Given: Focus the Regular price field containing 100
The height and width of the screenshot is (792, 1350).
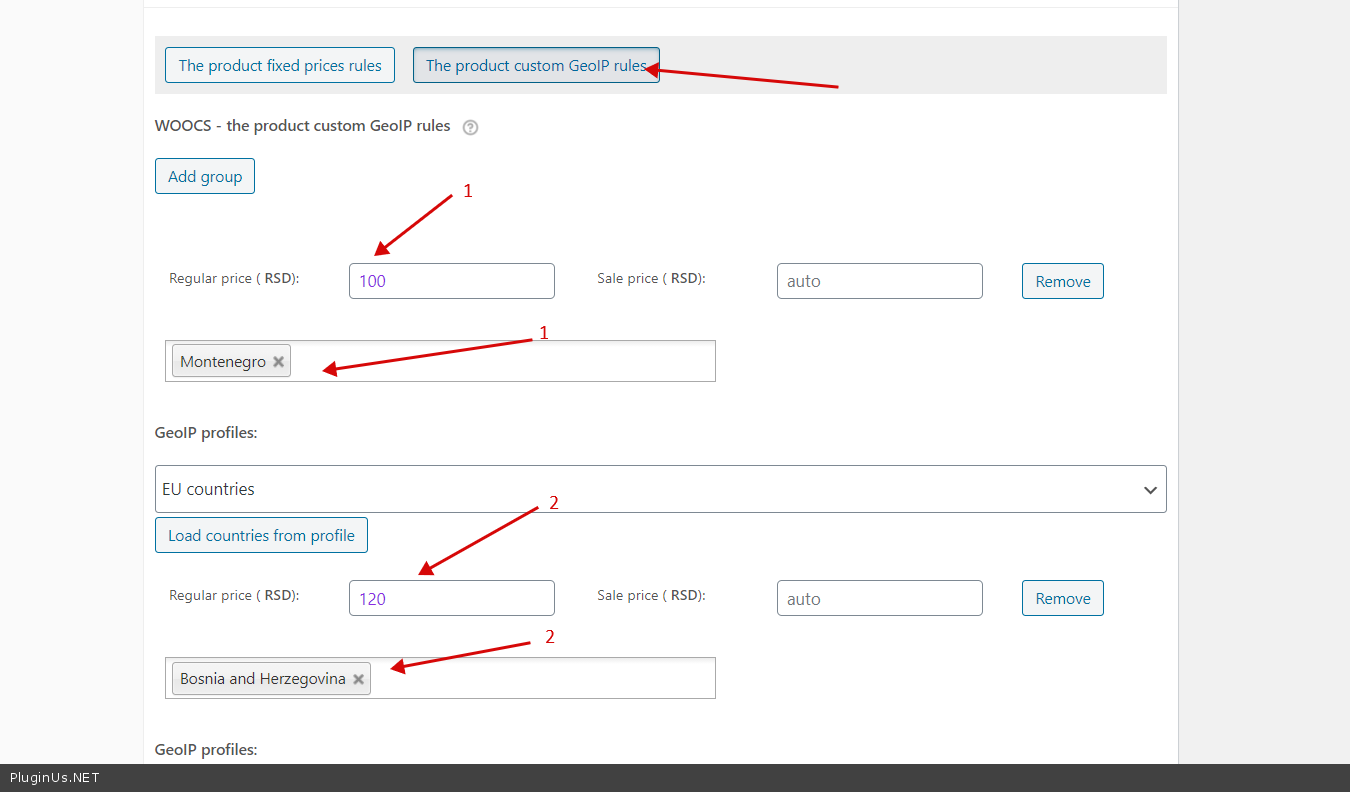Looking at the screenshot, I should (451, 281).
